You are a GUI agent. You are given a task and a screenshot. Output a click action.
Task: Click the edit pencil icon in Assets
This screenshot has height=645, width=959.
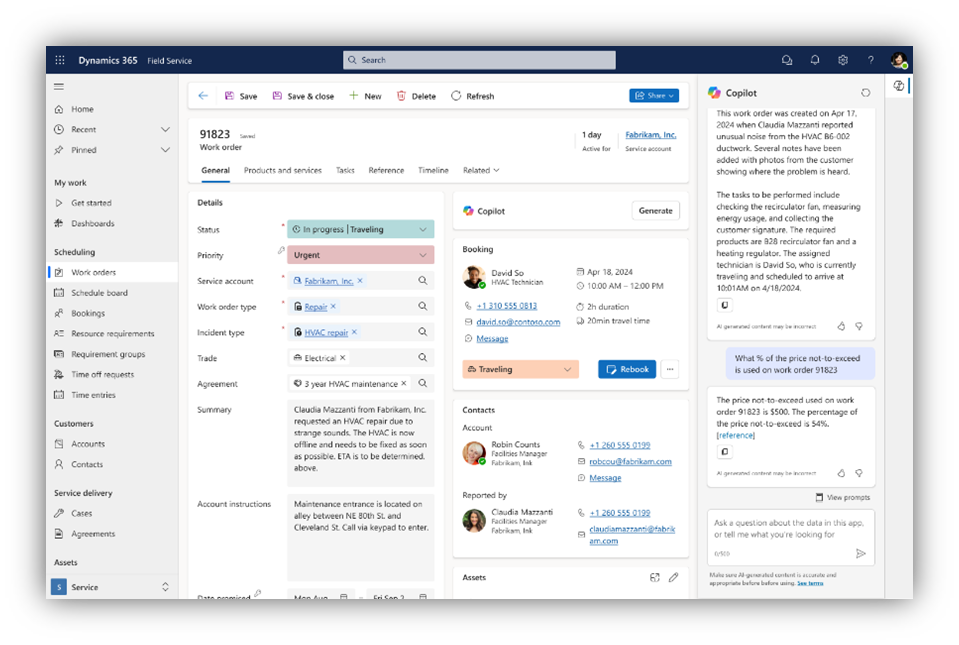[674, 577]
